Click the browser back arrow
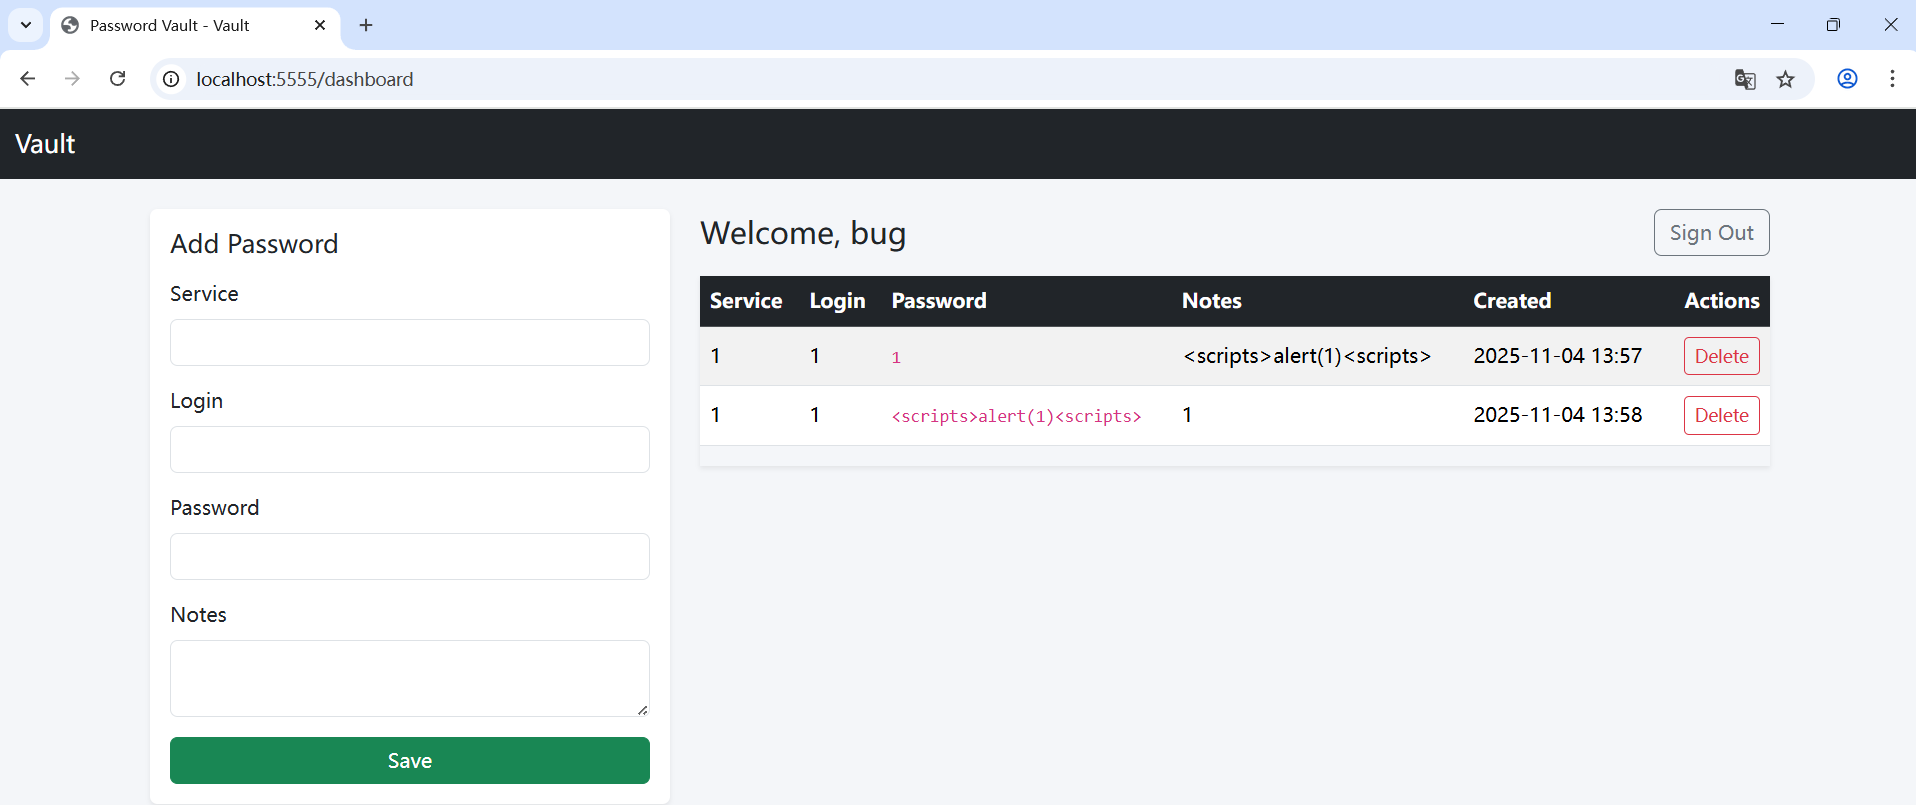The height and width of the screenshot is (805, 1916). click(28, 79)
